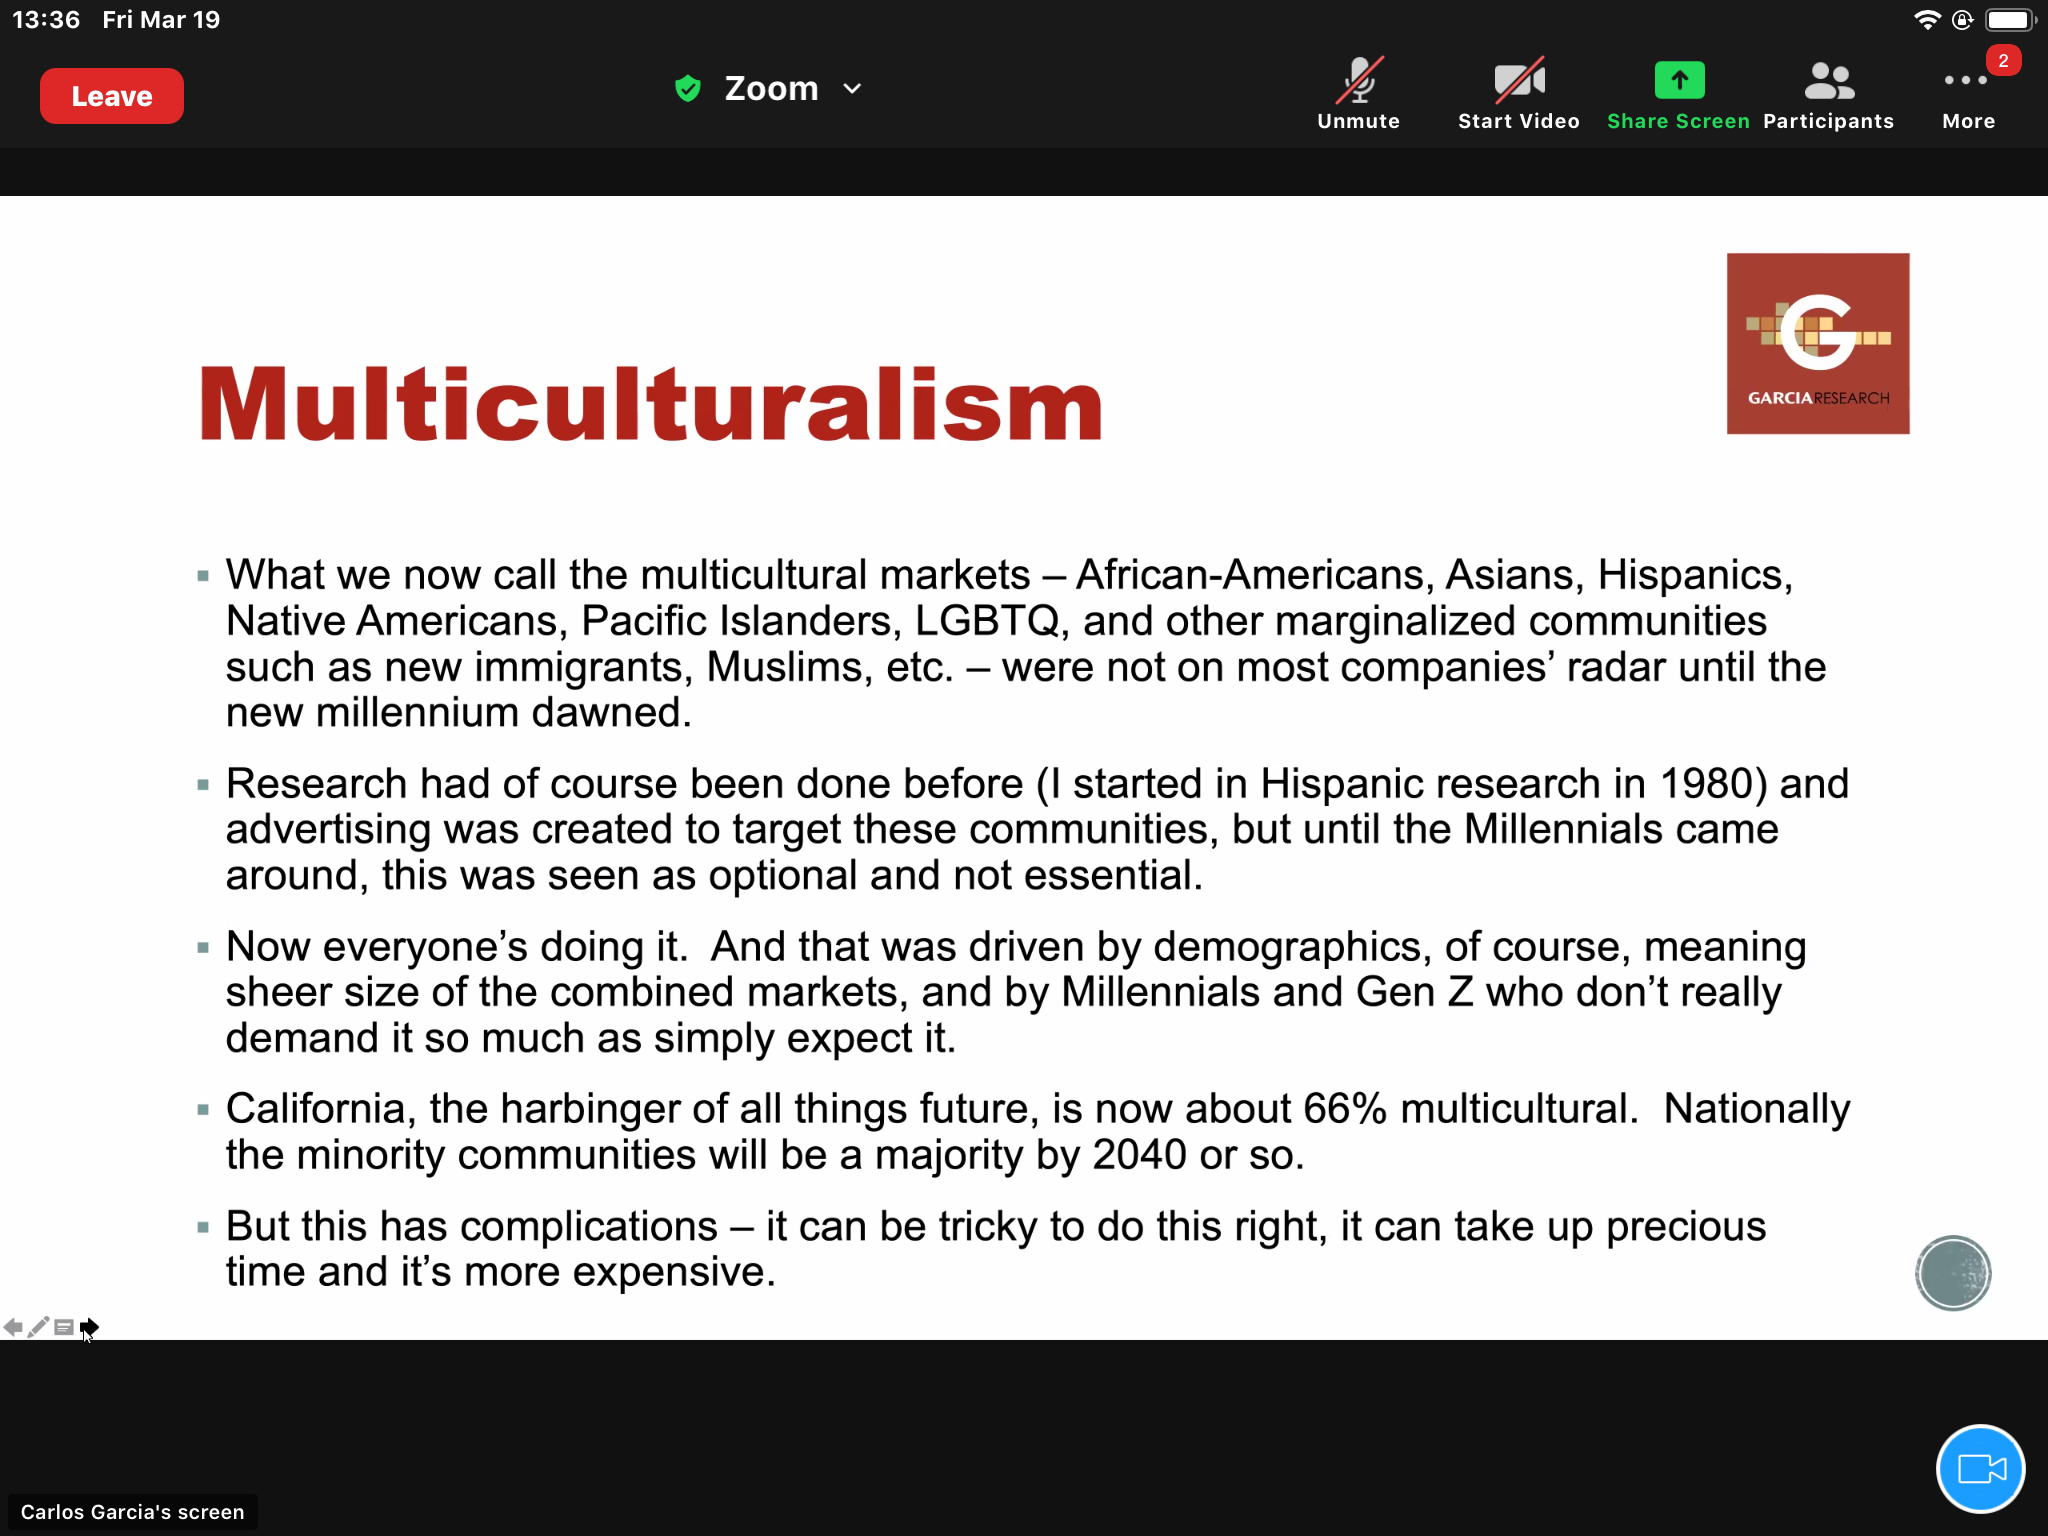Click the blue camera floating button
This screenshot has width=2048, height=1536.
point(1980,1469)
